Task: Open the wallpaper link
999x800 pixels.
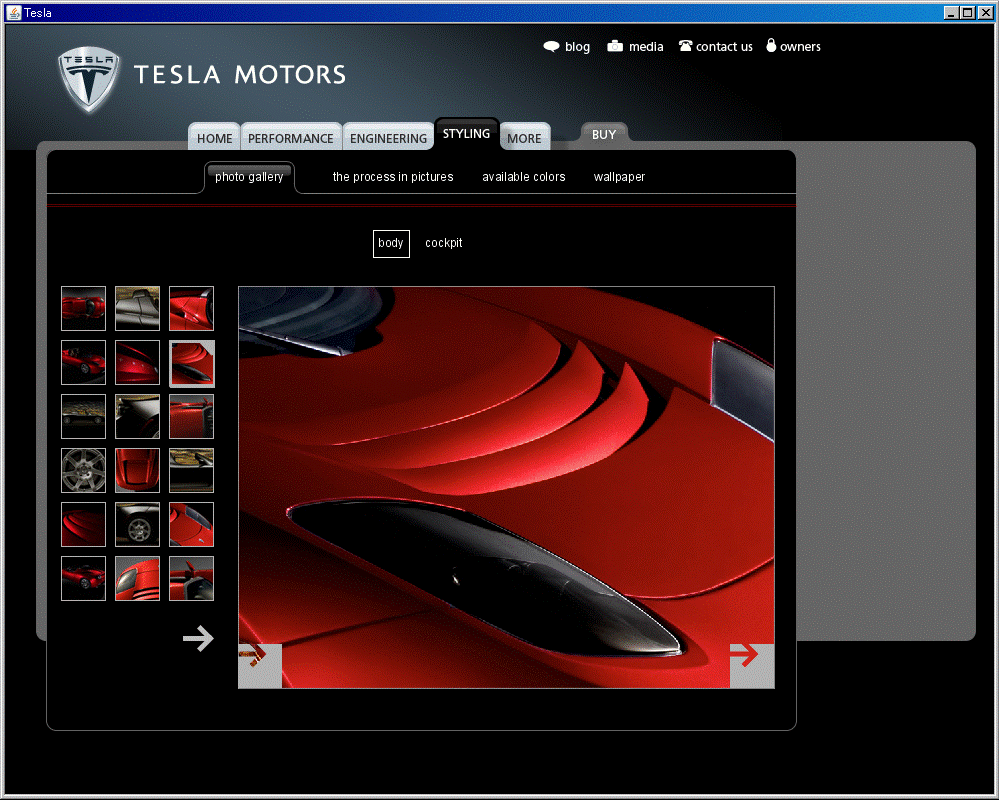Action: (619, 177)
